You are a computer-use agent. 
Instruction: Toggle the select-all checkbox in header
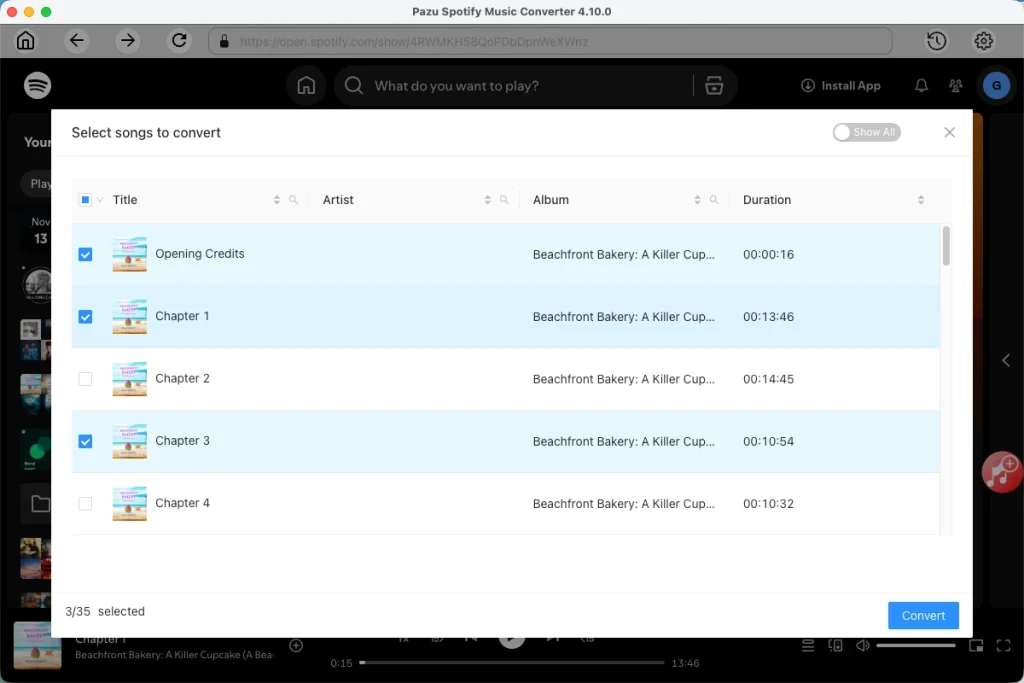coord(85,200)
